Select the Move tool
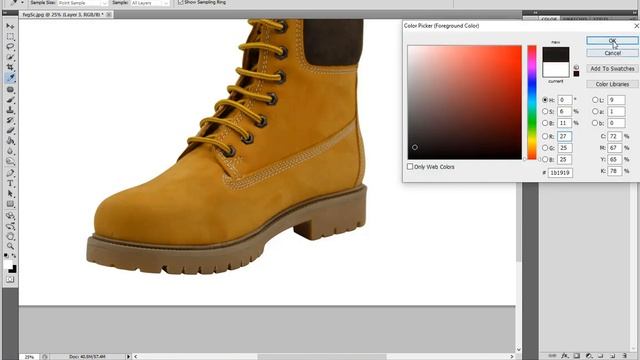Screen dimensions: 640x360 coord(10,26)
